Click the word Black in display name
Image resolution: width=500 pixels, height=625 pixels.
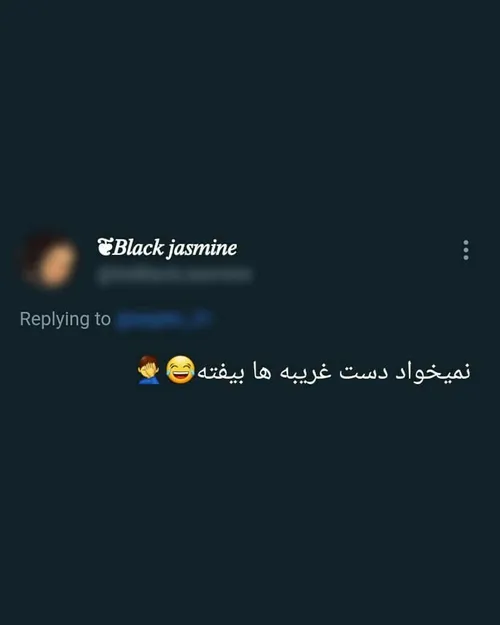click(138, 247)
